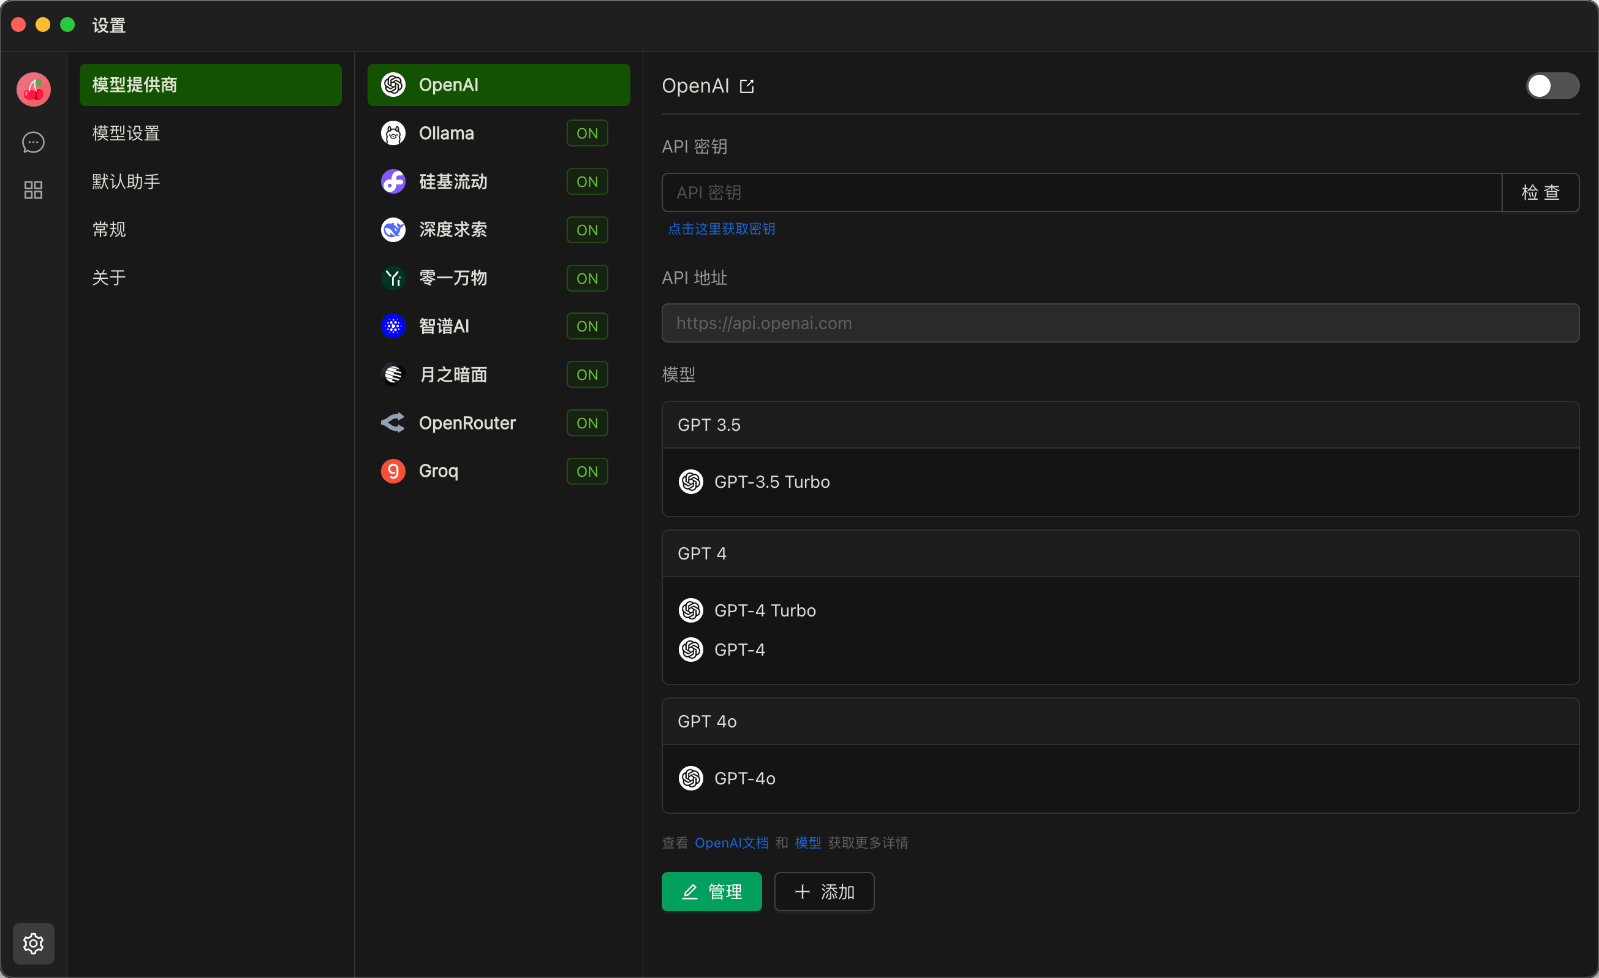
Task: Toggle the 智谱AI ON badge
Action: tap(587, 326)
